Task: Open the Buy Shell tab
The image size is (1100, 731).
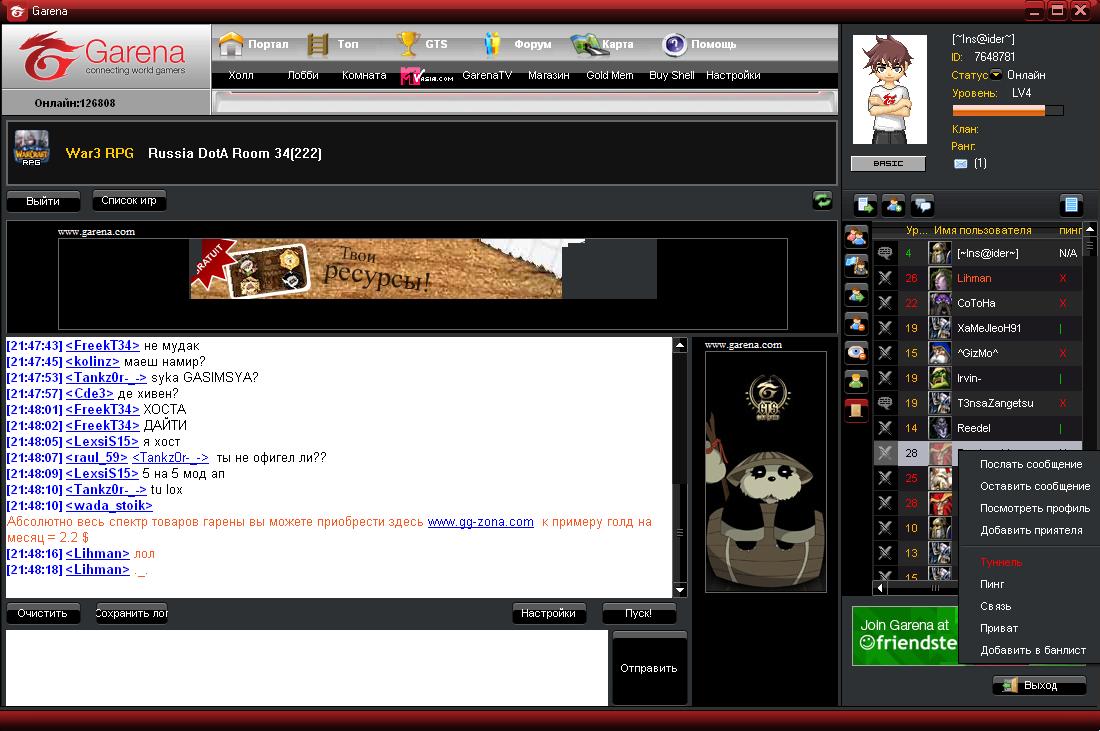Action: coord(671,75)
